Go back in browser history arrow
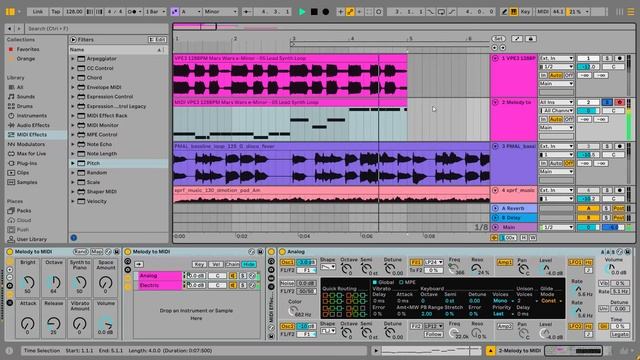The image size is (640, 360). 10,29
